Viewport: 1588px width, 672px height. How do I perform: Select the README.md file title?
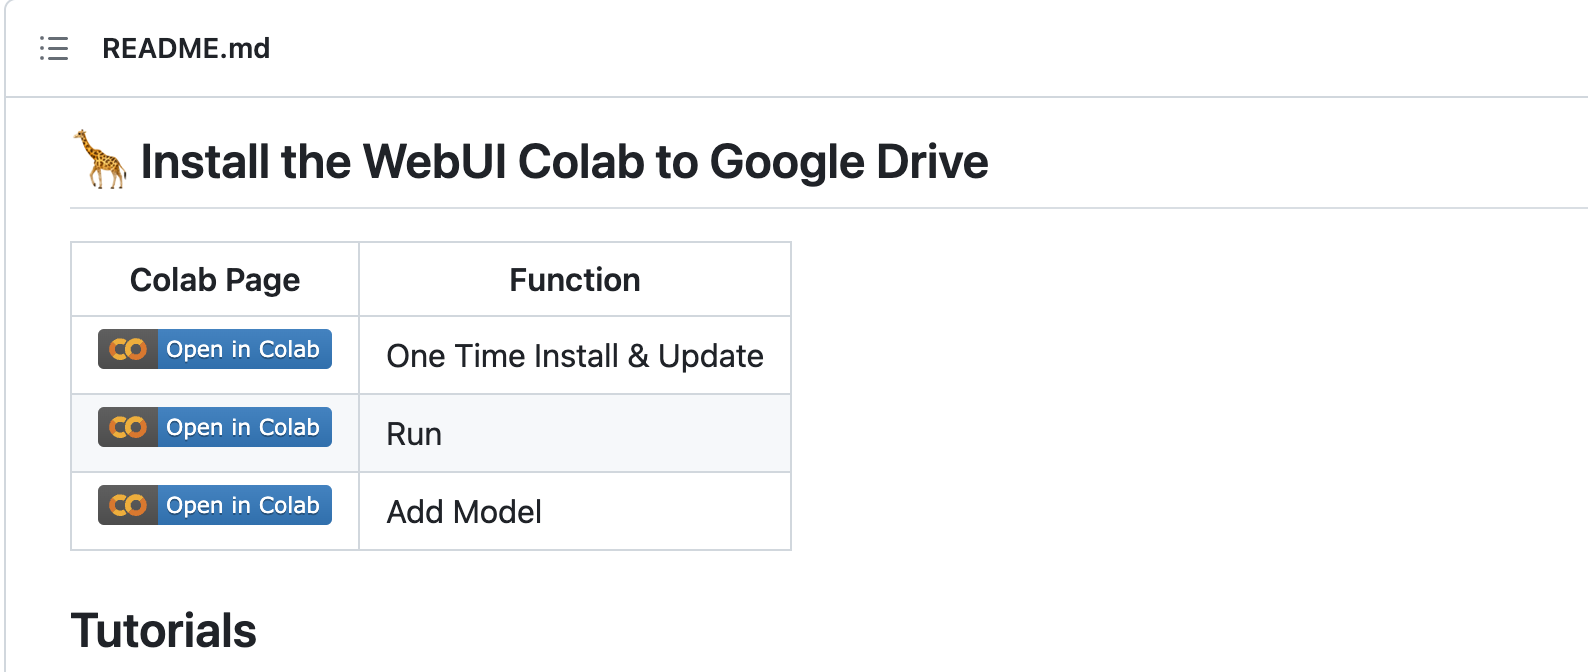click(x=186, y=48)
